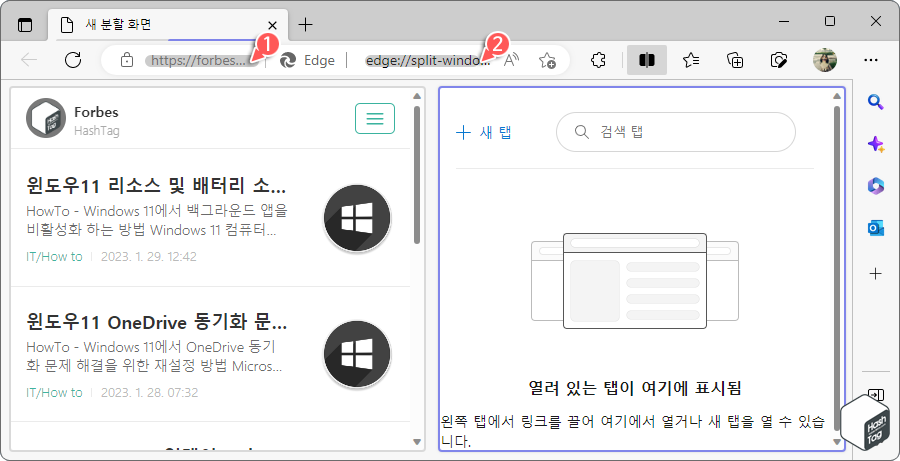
Task: Open '윈도우11 OneDrive 동기화' article
Action: pyautogui.click(x=156, y=323)
